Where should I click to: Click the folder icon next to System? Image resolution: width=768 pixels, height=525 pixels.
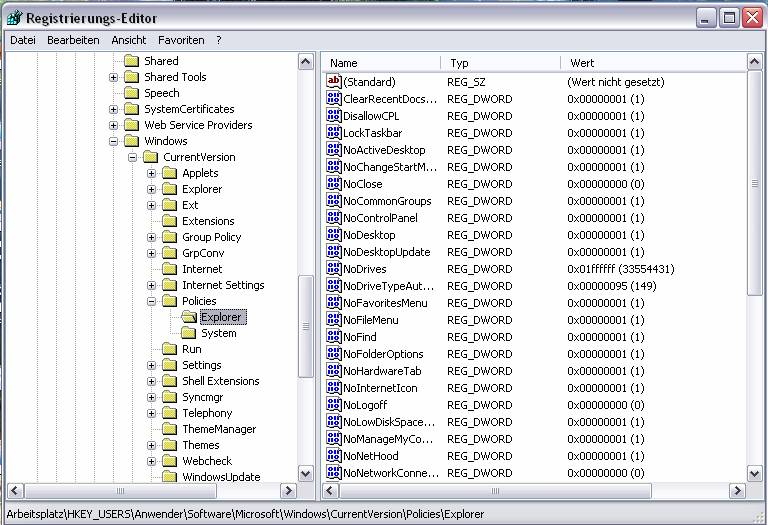coord(189,333)
